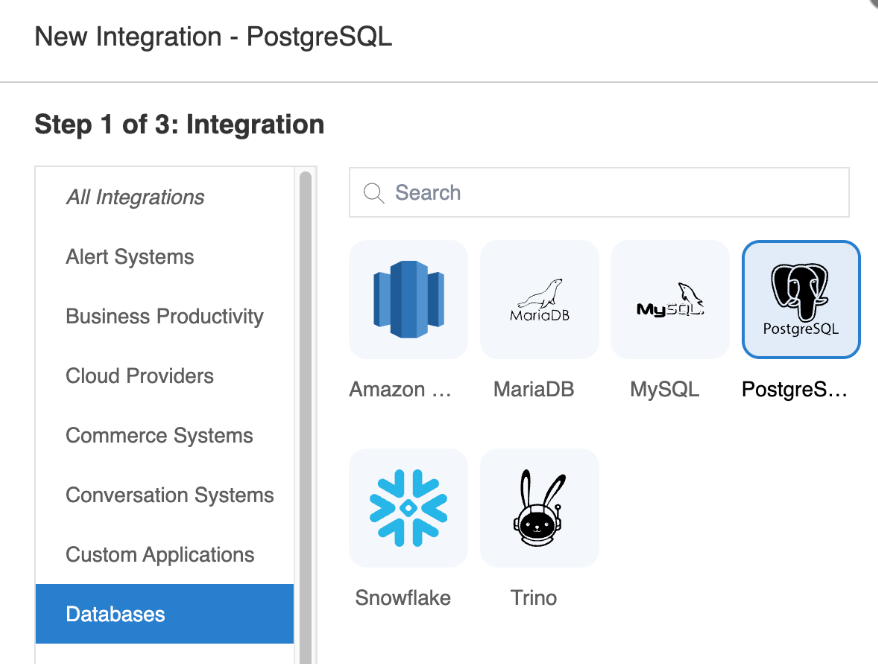Select the Amazon Redshift integration icon
The height and width of the screenshot is (664, 878).
click(408, 300)
